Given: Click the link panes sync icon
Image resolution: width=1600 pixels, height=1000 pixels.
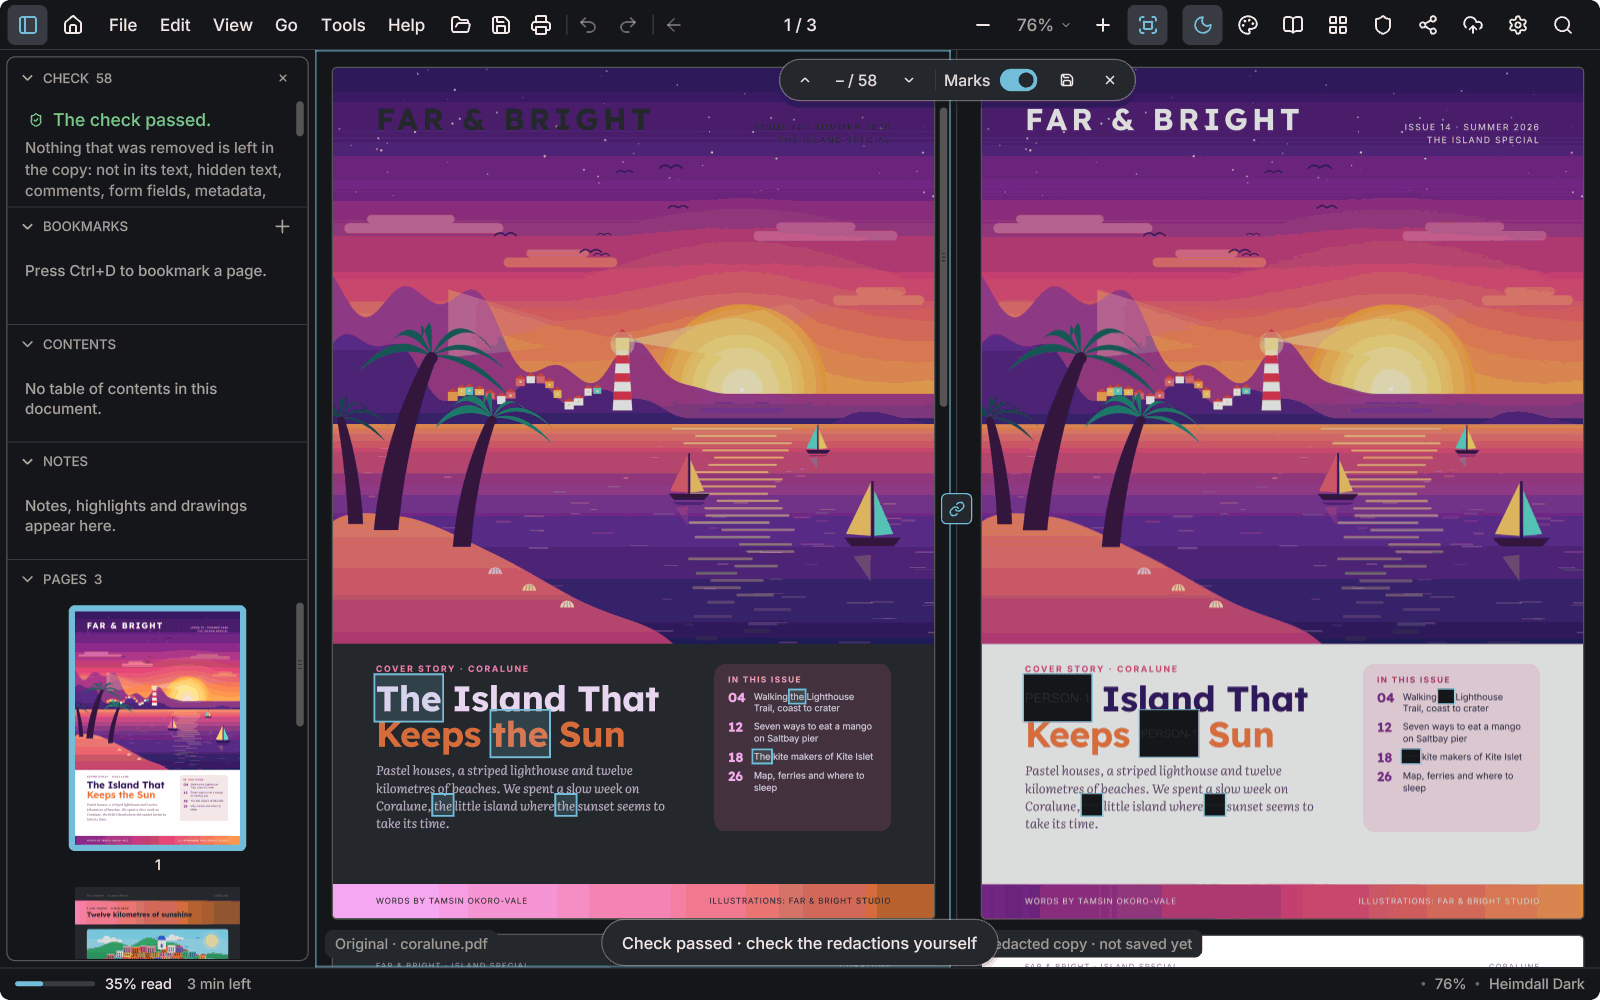Looking at the screenshot, I should (957, 509).
